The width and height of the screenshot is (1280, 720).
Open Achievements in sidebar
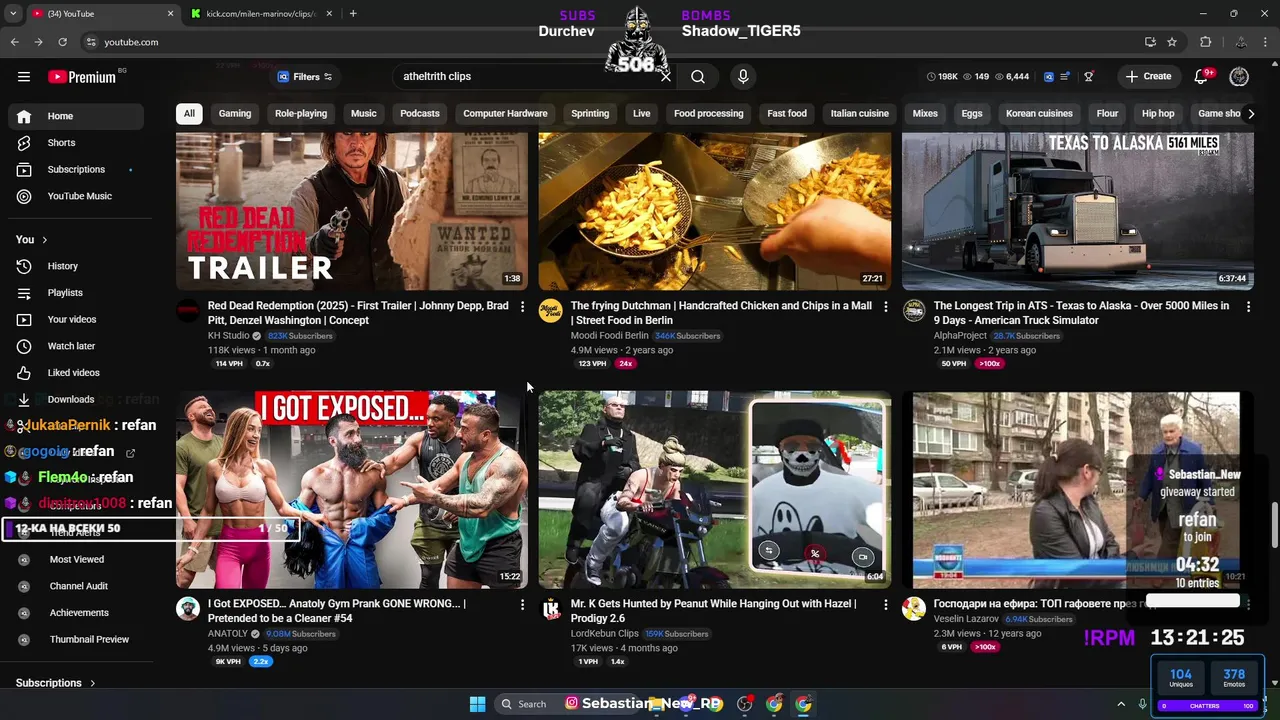[76, 613]
